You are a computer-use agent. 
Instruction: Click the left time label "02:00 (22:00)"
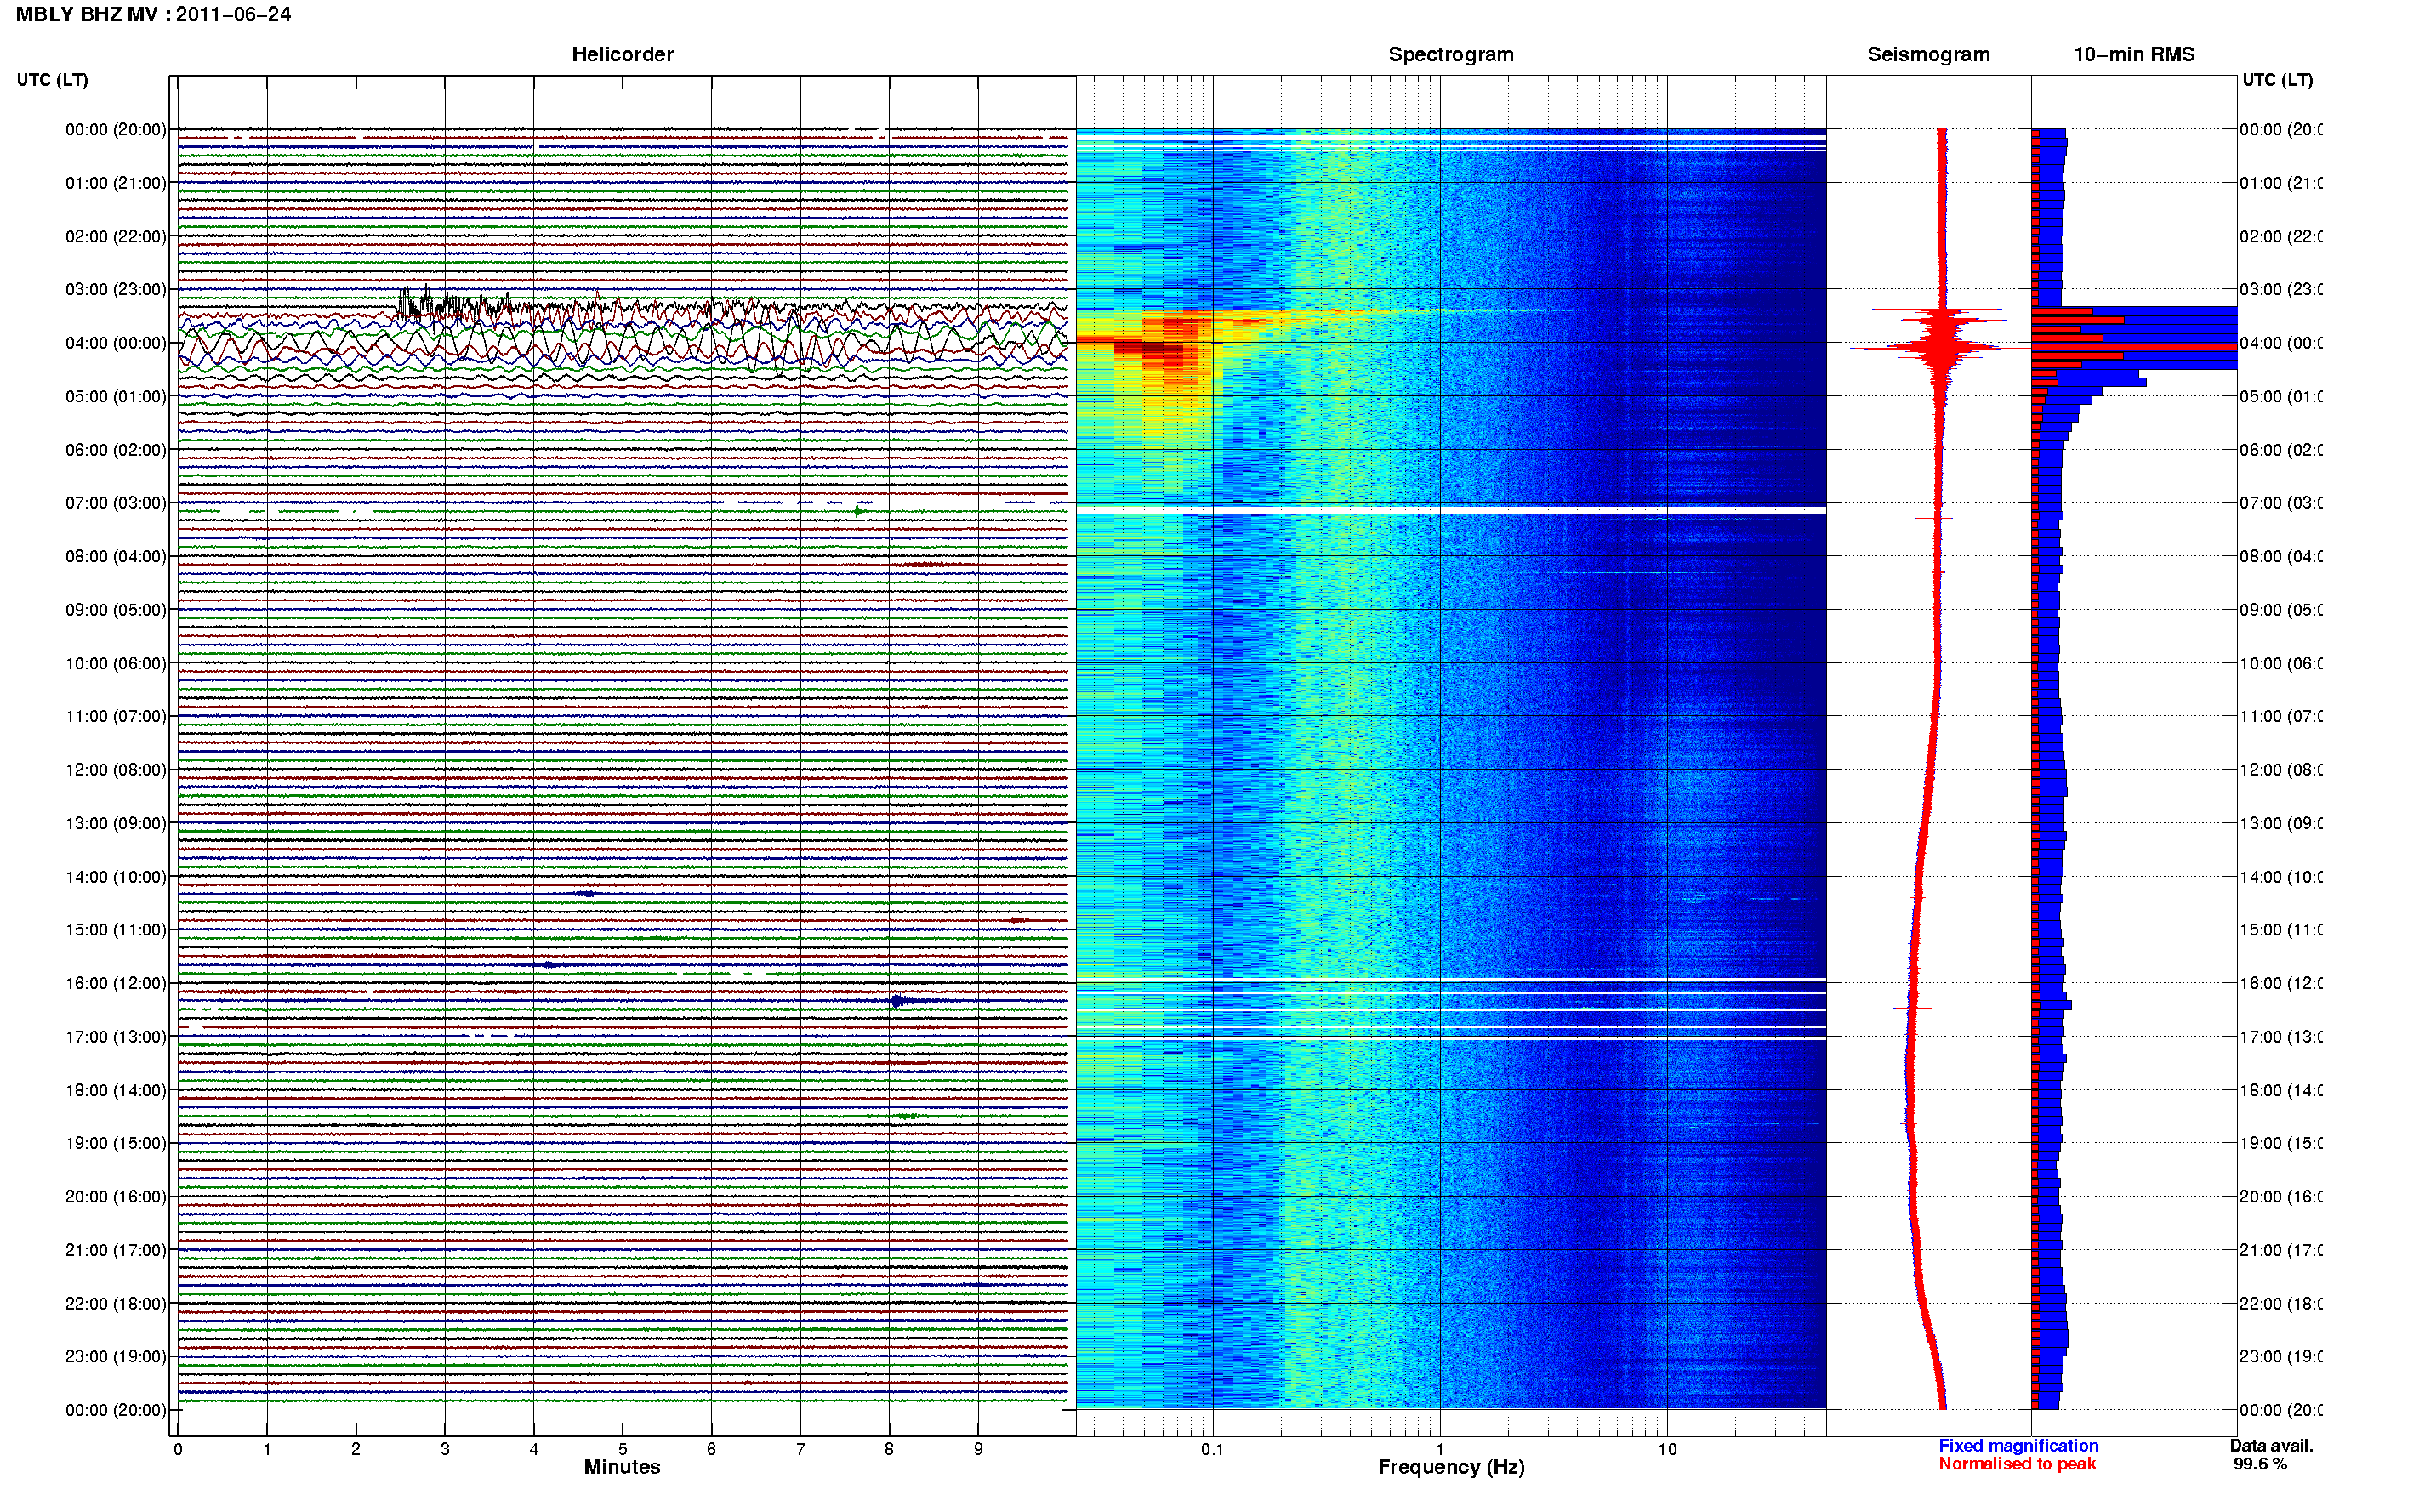(x=116, y=237)
